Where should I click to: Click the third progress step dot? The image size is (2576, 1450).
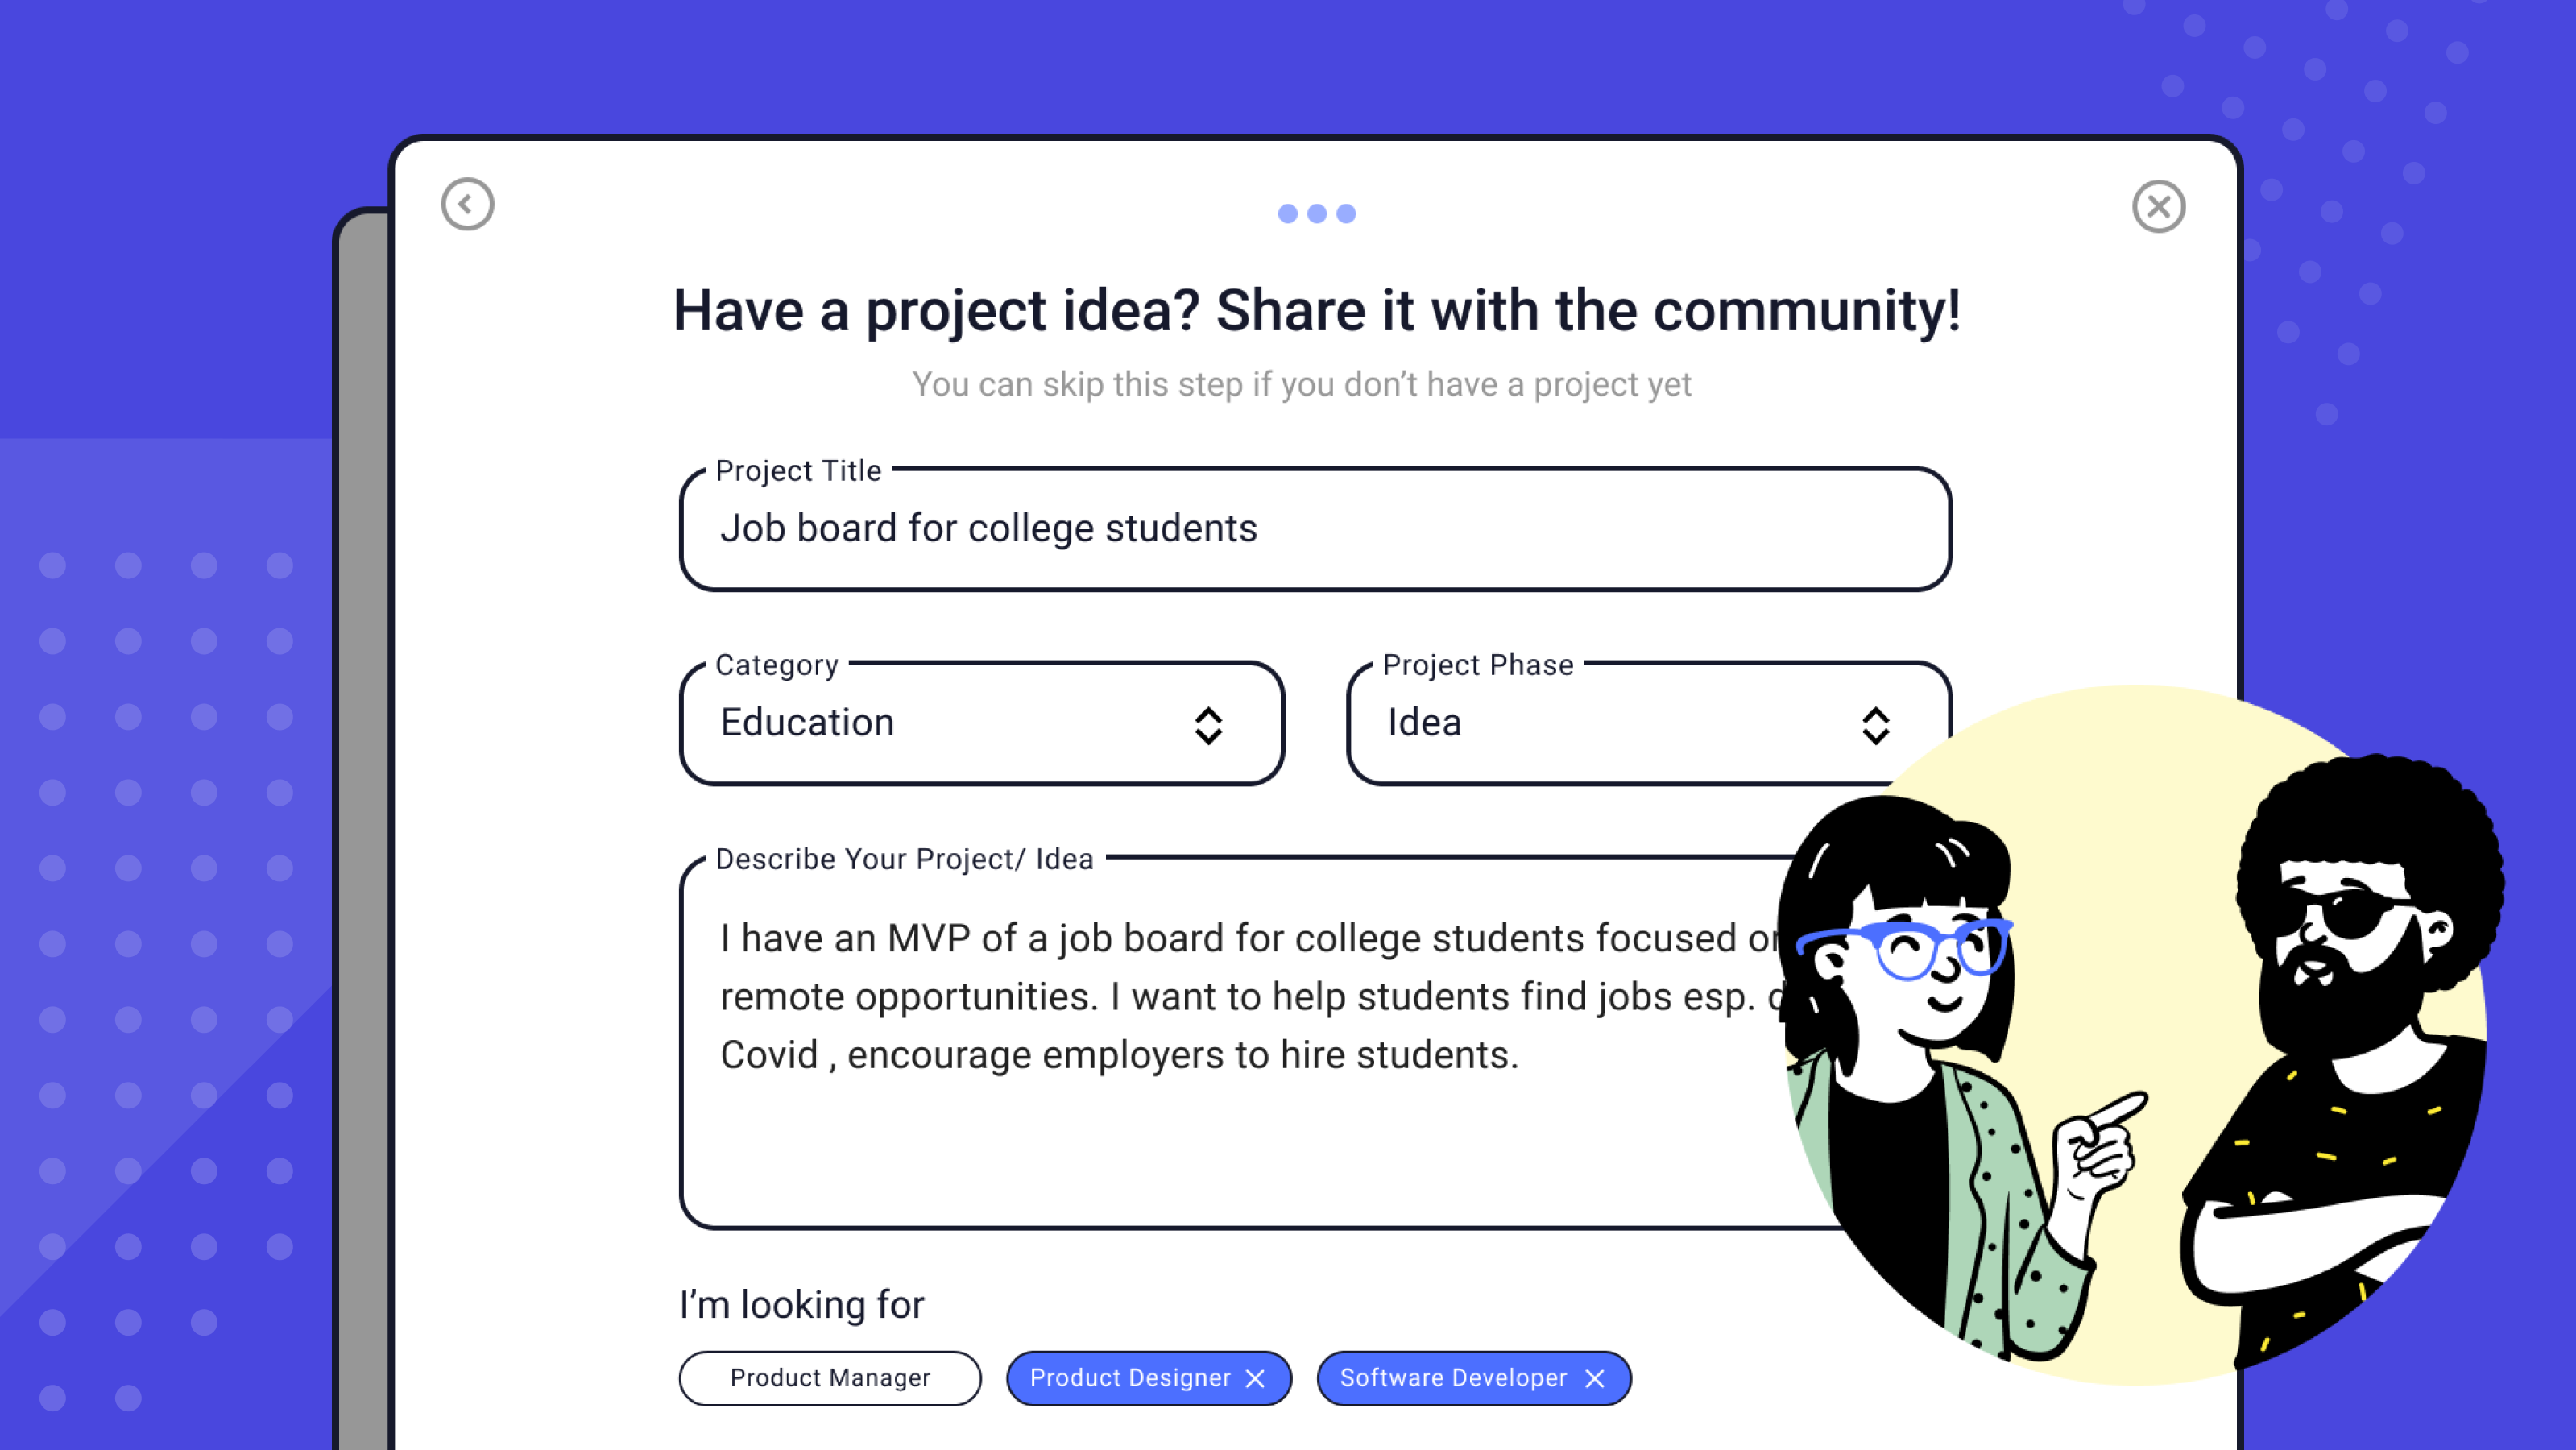point(1346,214)
